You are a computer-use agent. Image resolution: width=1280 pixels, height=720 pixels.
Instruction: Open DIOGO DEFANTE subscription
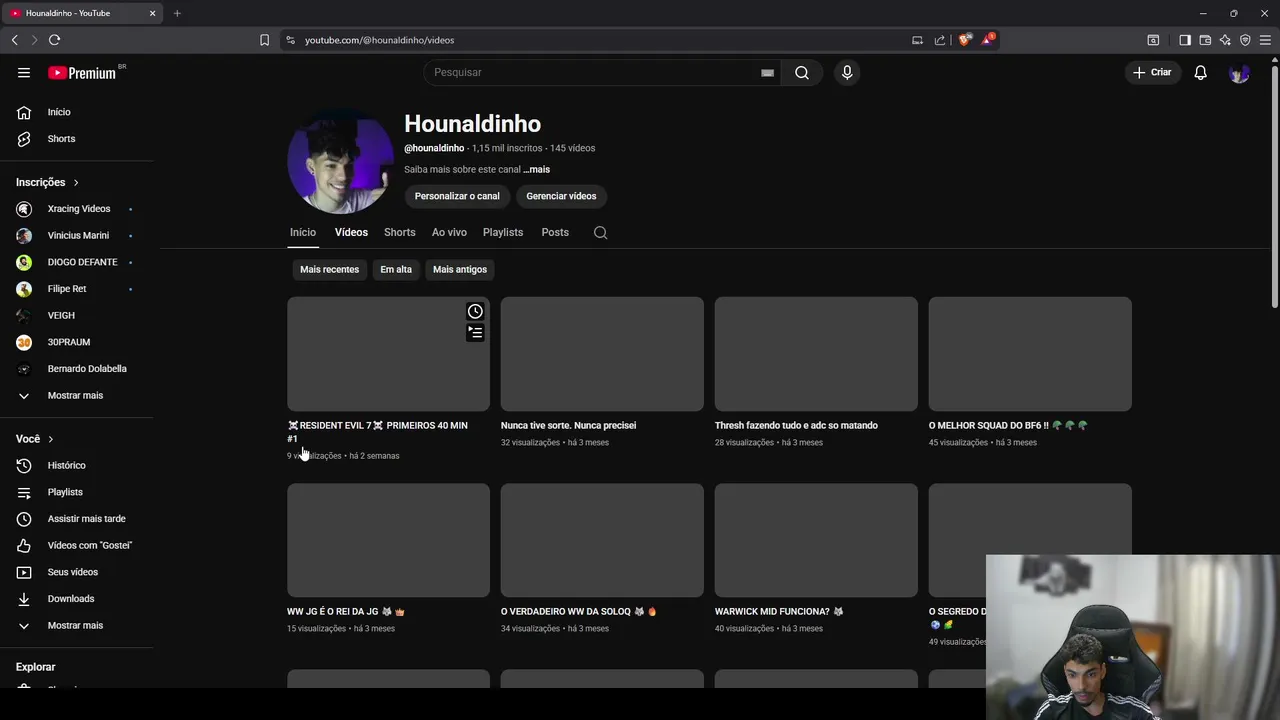(x=76, y=262)
